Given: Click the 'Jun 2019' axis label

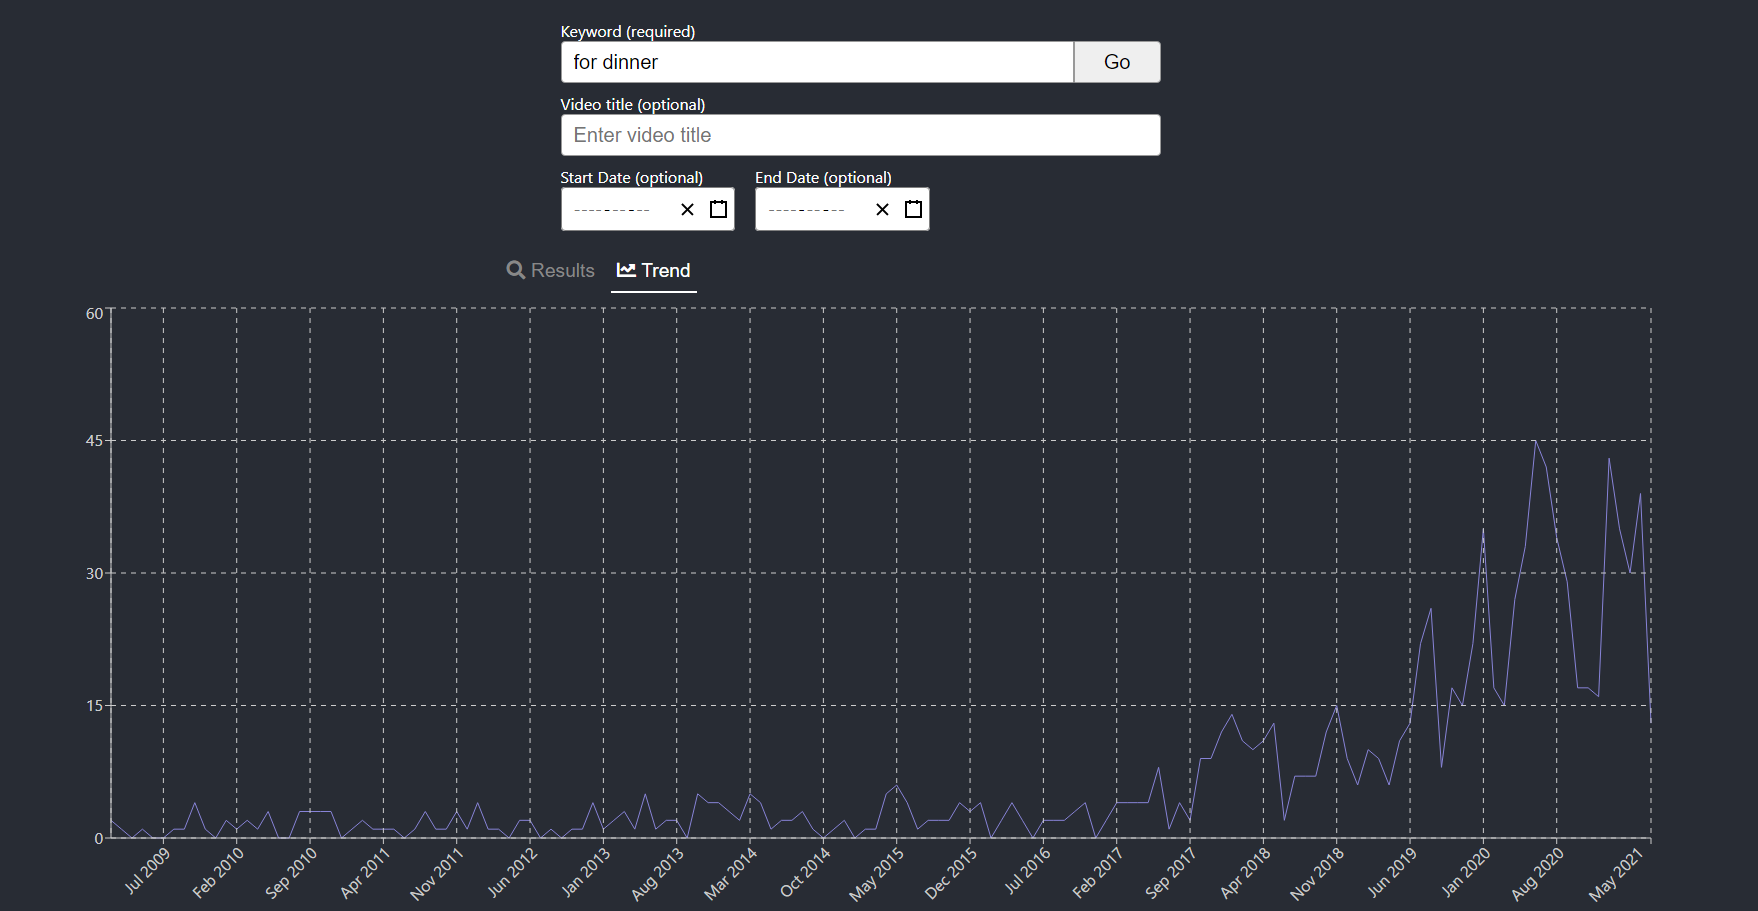Looking at the screenshot, I should 1392,872.
